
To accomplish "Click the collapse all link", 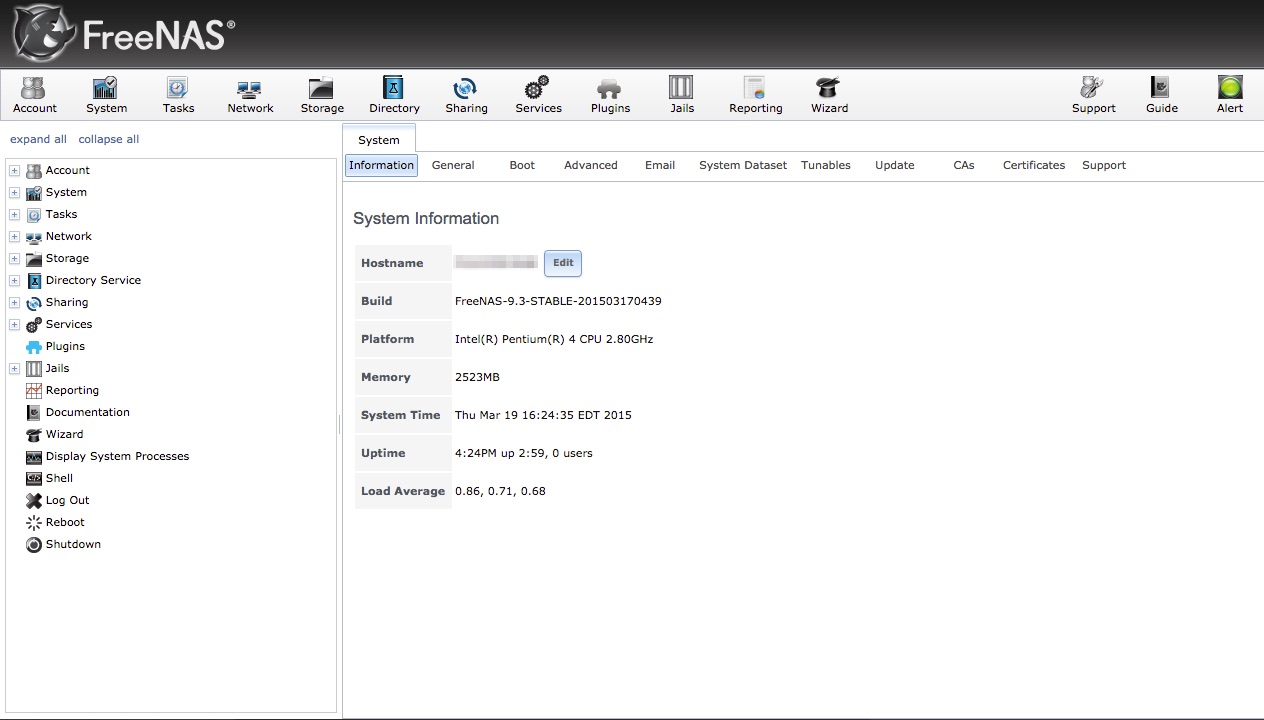I will click(108, 139).
